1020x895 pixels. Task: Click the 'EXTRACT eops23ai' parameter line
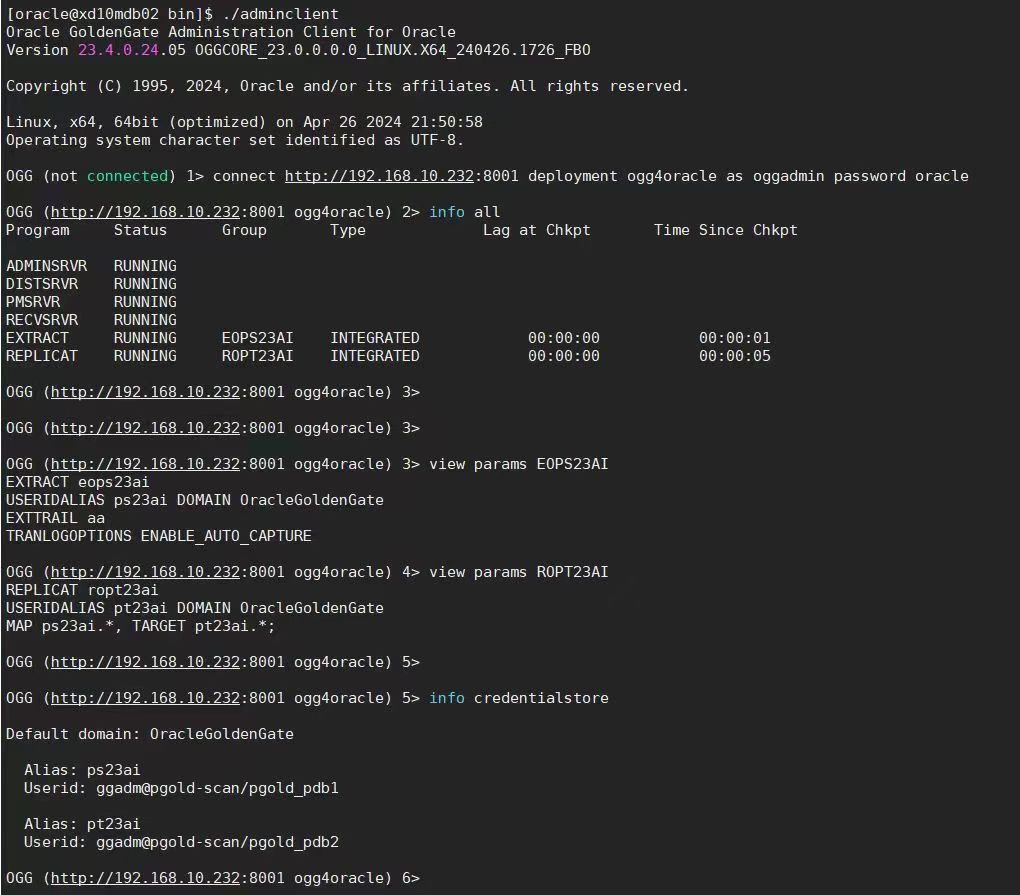tap(77, 483)
